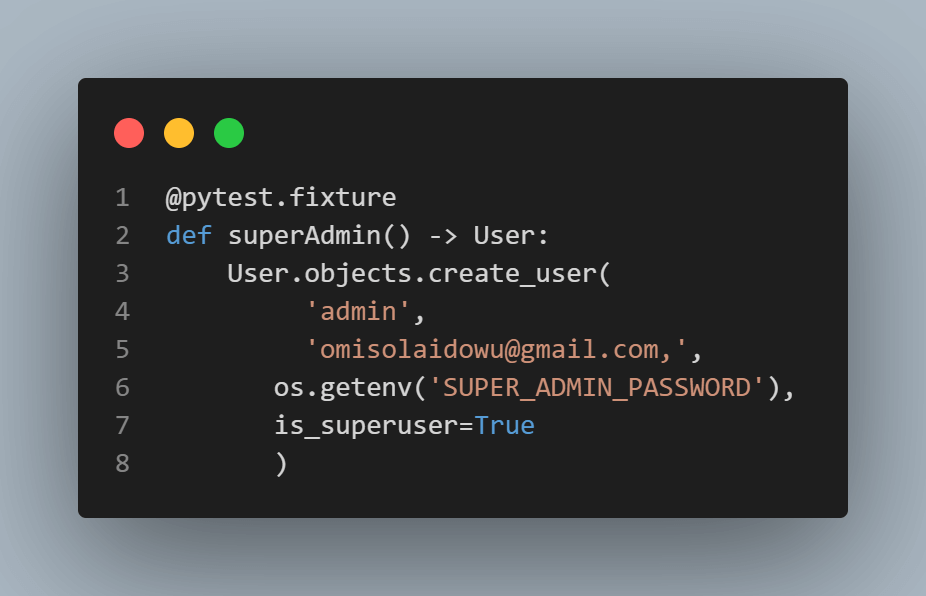Click line number 1 in gutter
The height and width of the screenshot is (596, 926).
click(122, 198)
